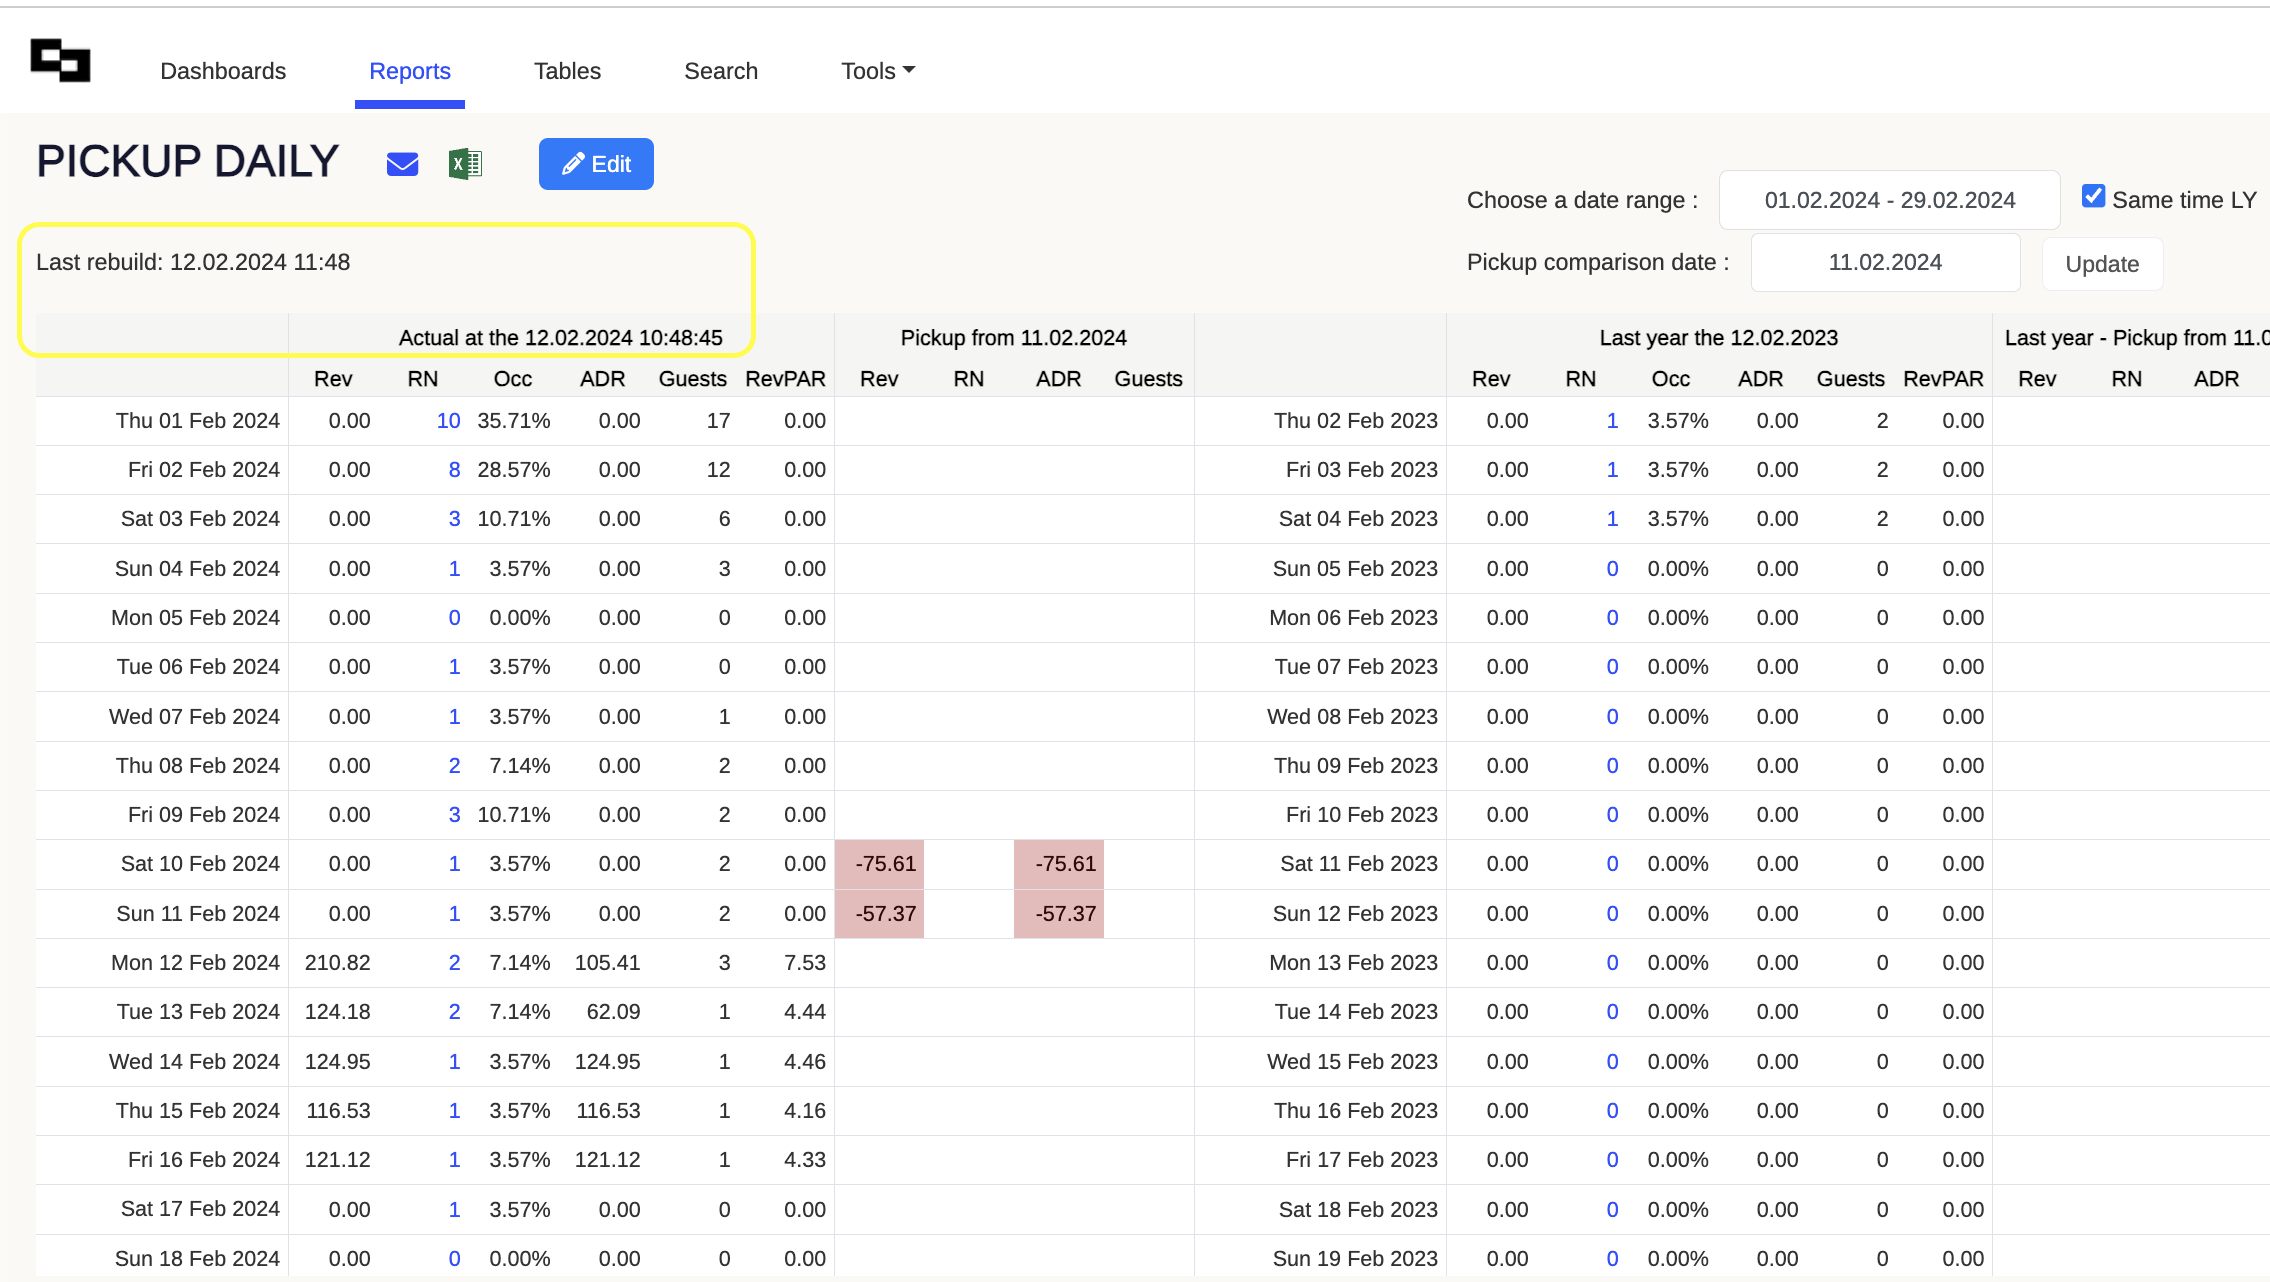Open RN link 10 for Thu 01 Feb 2024
This screenshot has width=2270, height=1282.
pyautogui.click(x=448, y=421)
